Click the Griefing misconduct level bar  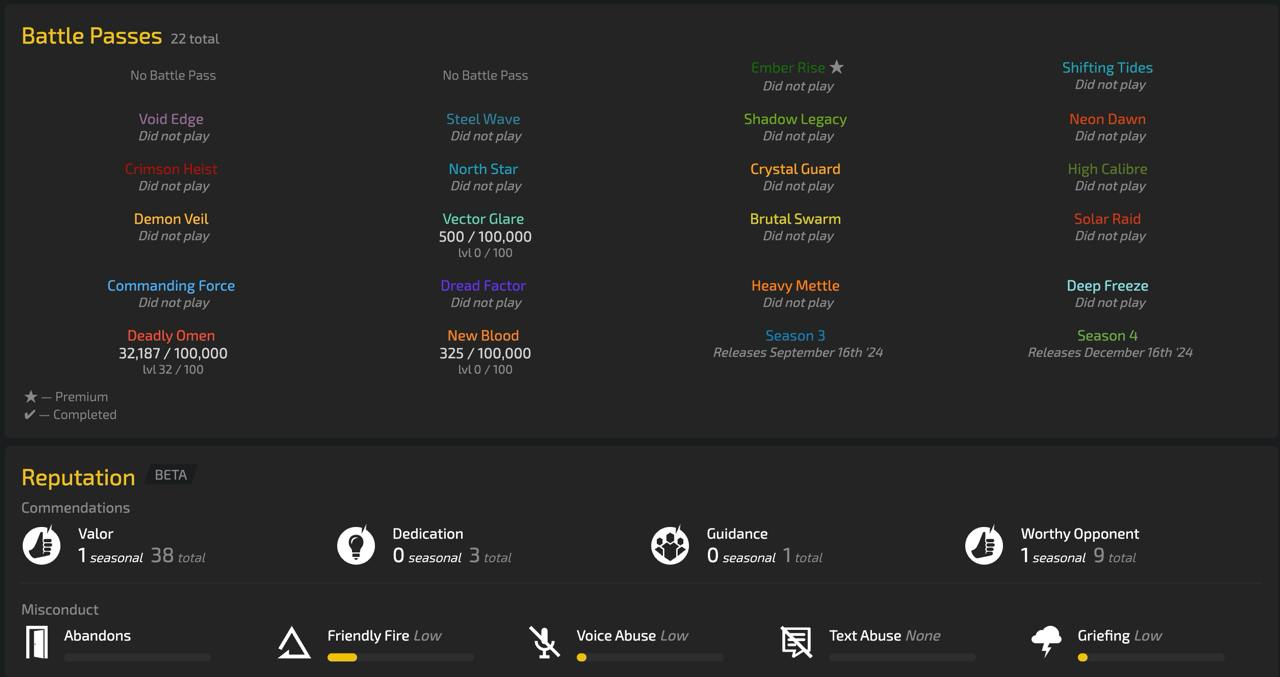pos(1150,657)
